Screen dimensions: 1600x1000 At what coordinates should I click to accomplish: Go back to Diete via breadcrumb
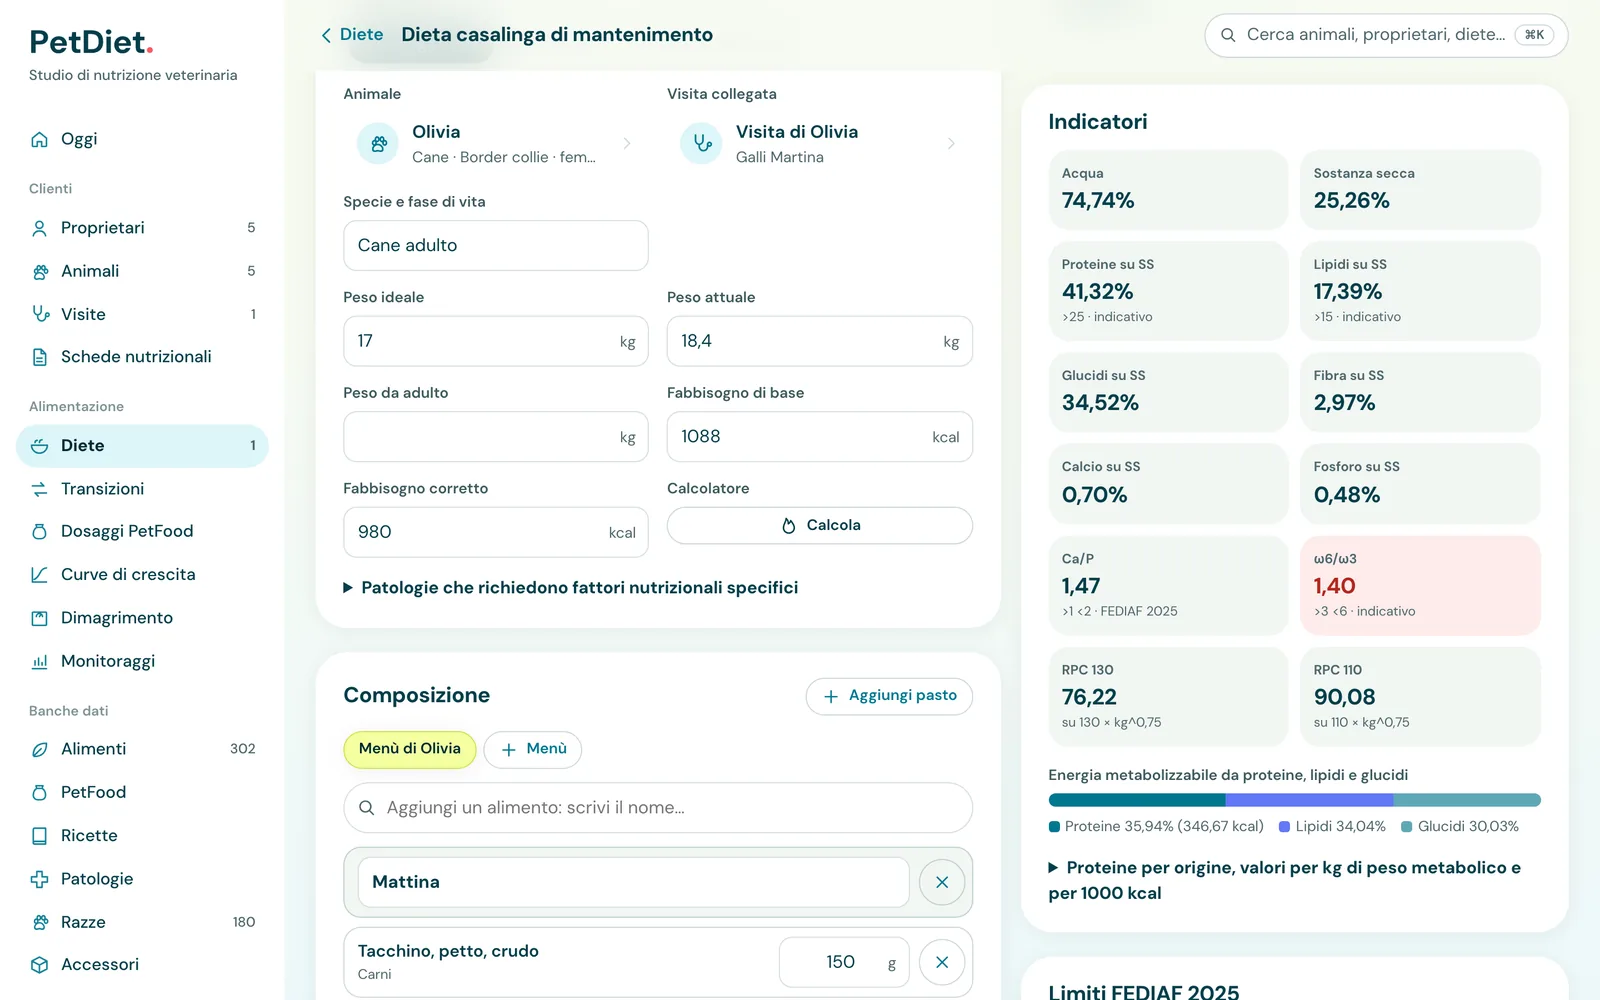coord(352,35)
